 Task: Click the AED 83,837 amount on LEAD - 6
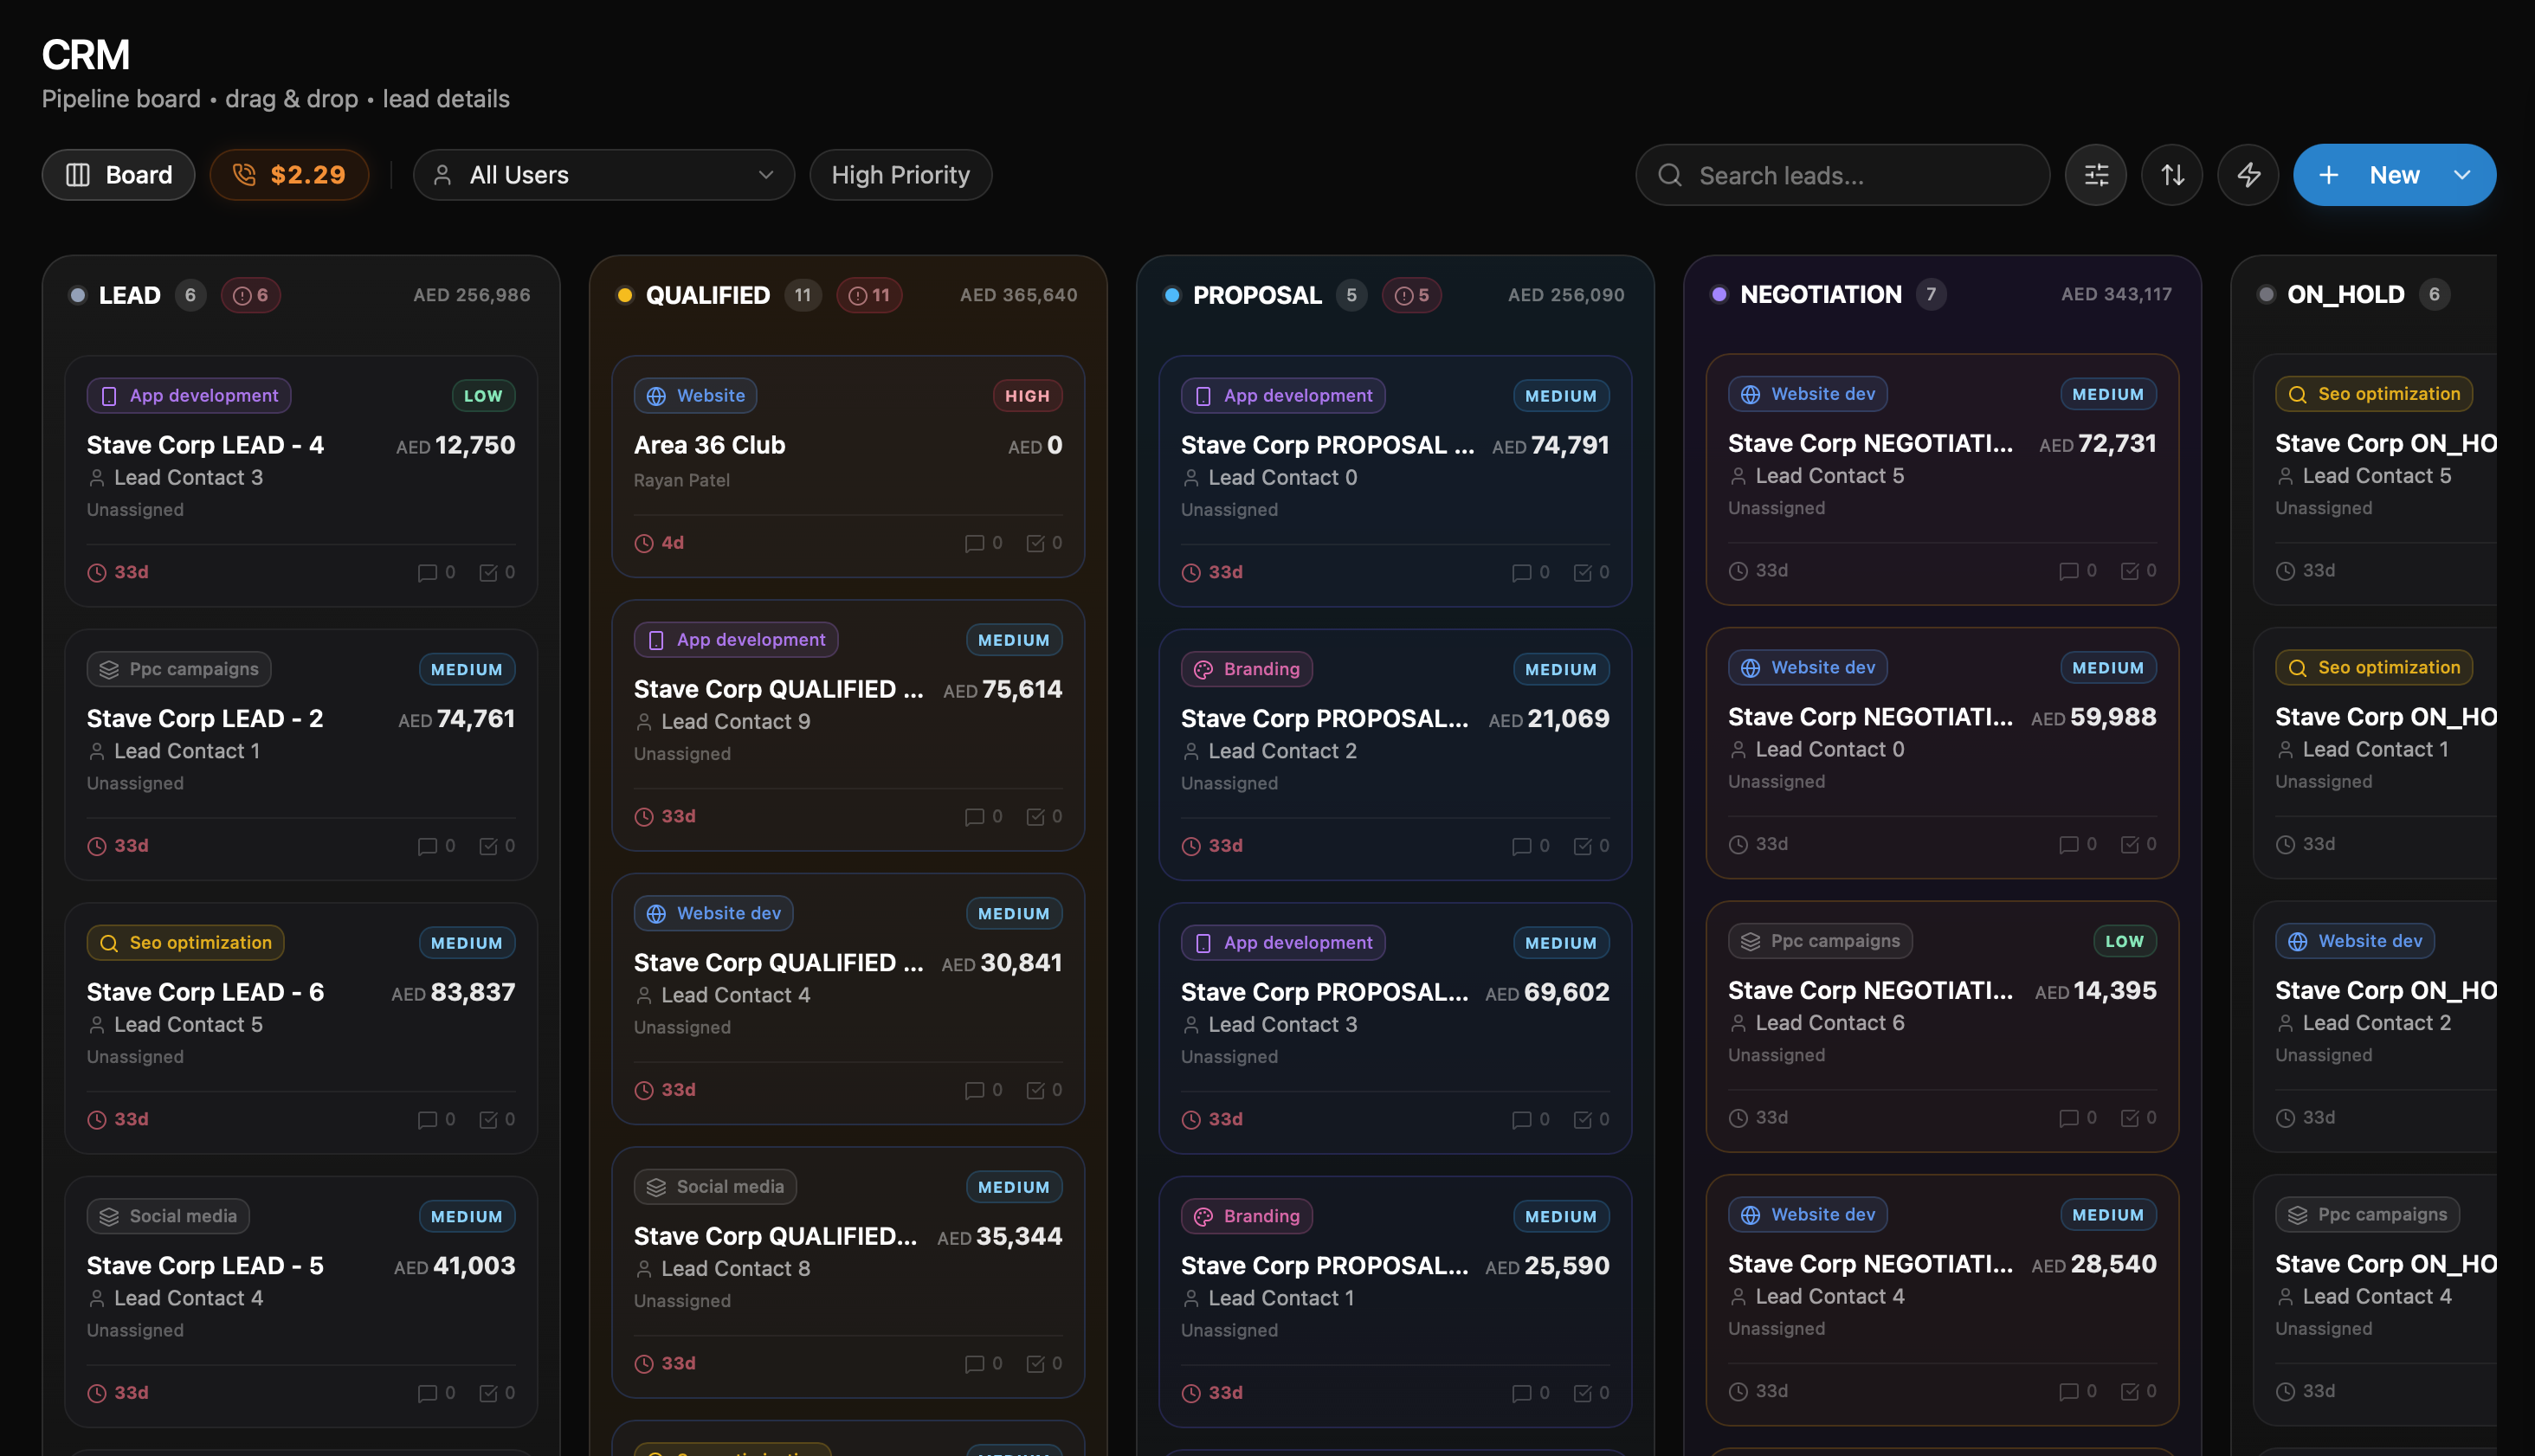(x=453, y=993)
